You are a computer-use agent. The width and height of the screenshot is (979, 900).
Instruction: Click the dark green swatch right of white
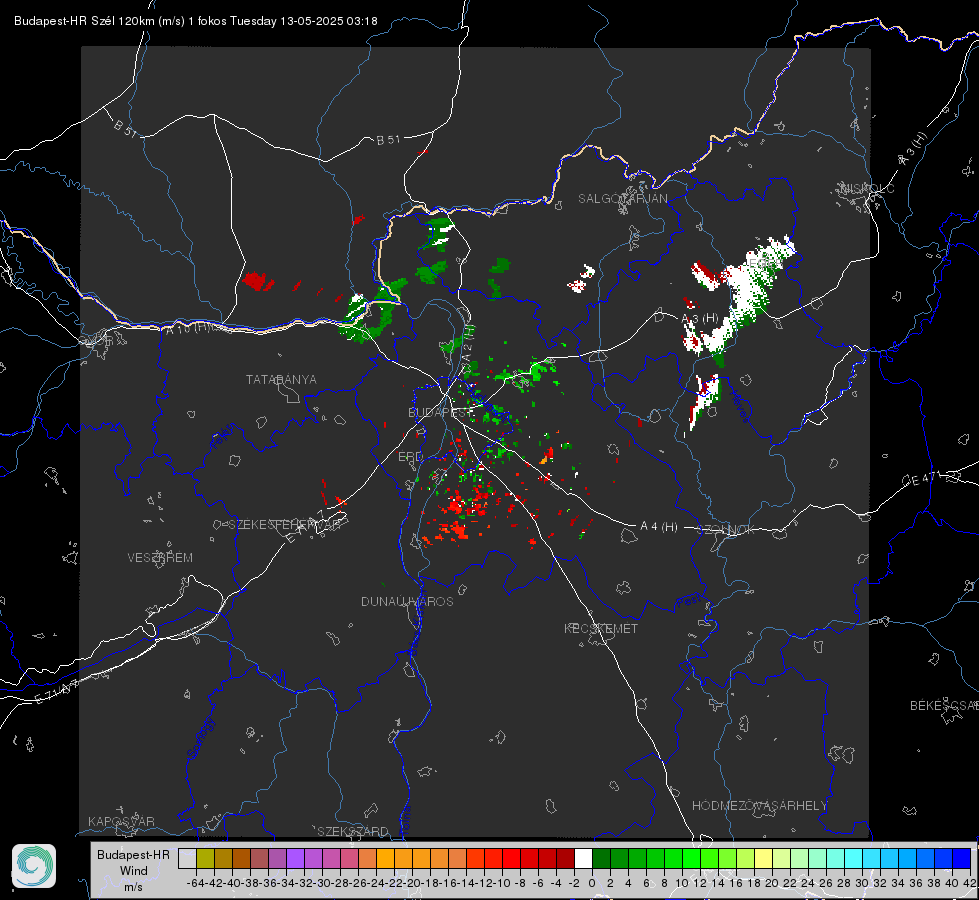[x=601, y=858]
